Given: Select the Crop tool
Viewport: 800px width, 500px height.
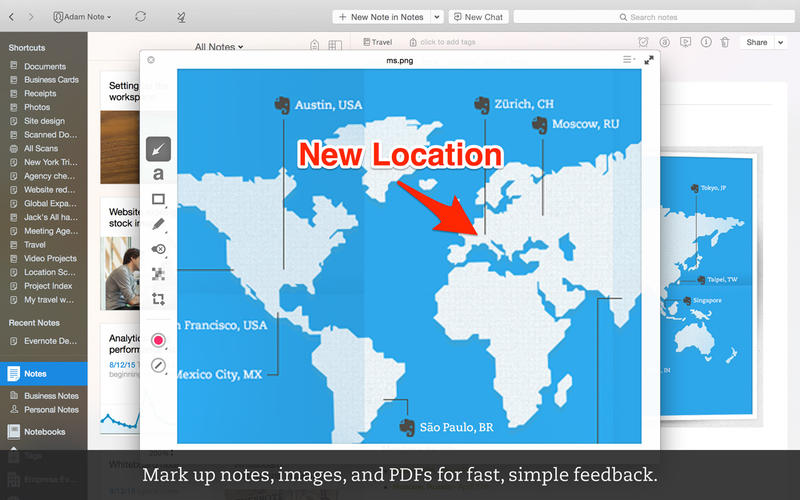Looking at the screenshot, I should (x=158, y=299).
